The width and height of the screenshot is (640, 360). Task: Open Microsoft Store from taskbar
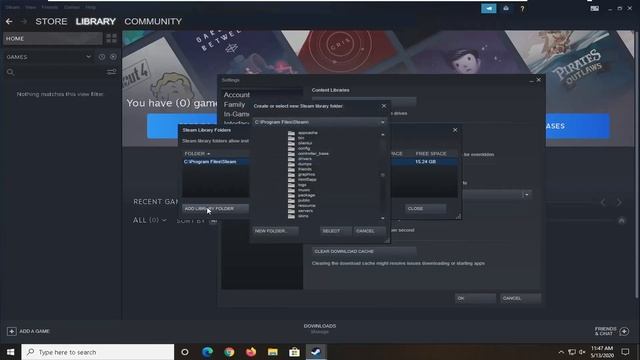point(294,351)
